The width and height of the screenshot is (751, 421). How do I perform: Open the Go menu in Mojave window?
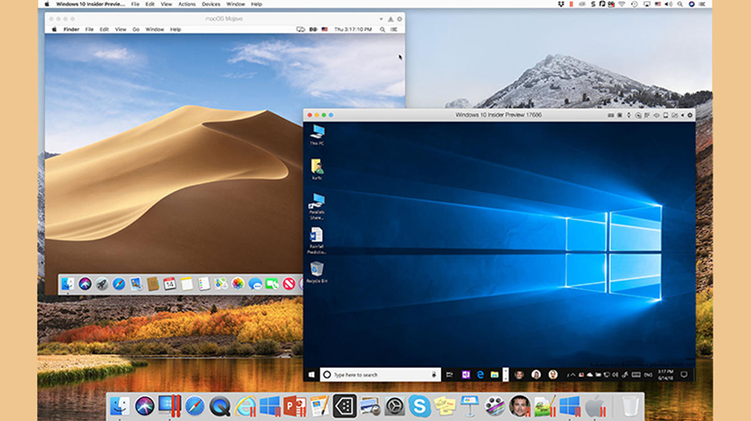(x=136, y=29)
